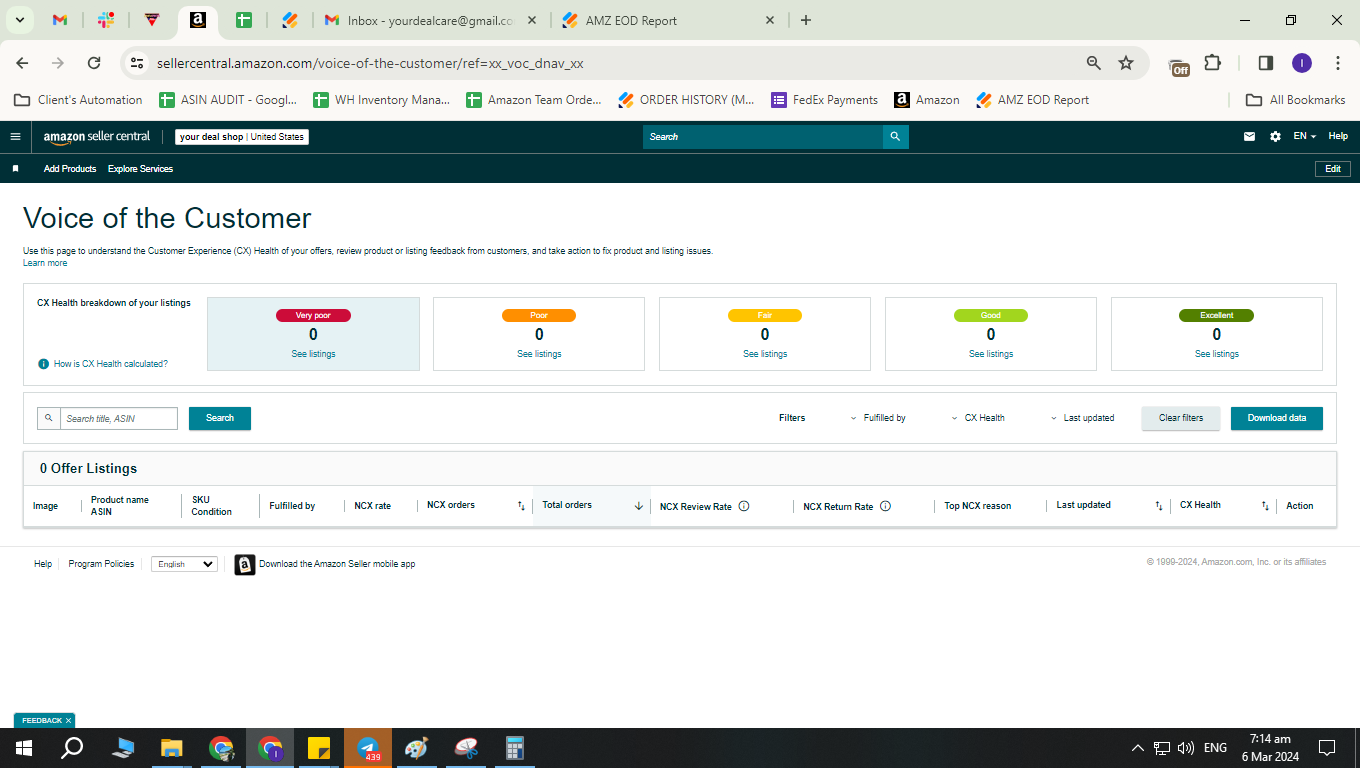1360x768 pixels.
Task: Click the Learn more link
Action: [x=45, y=263]
